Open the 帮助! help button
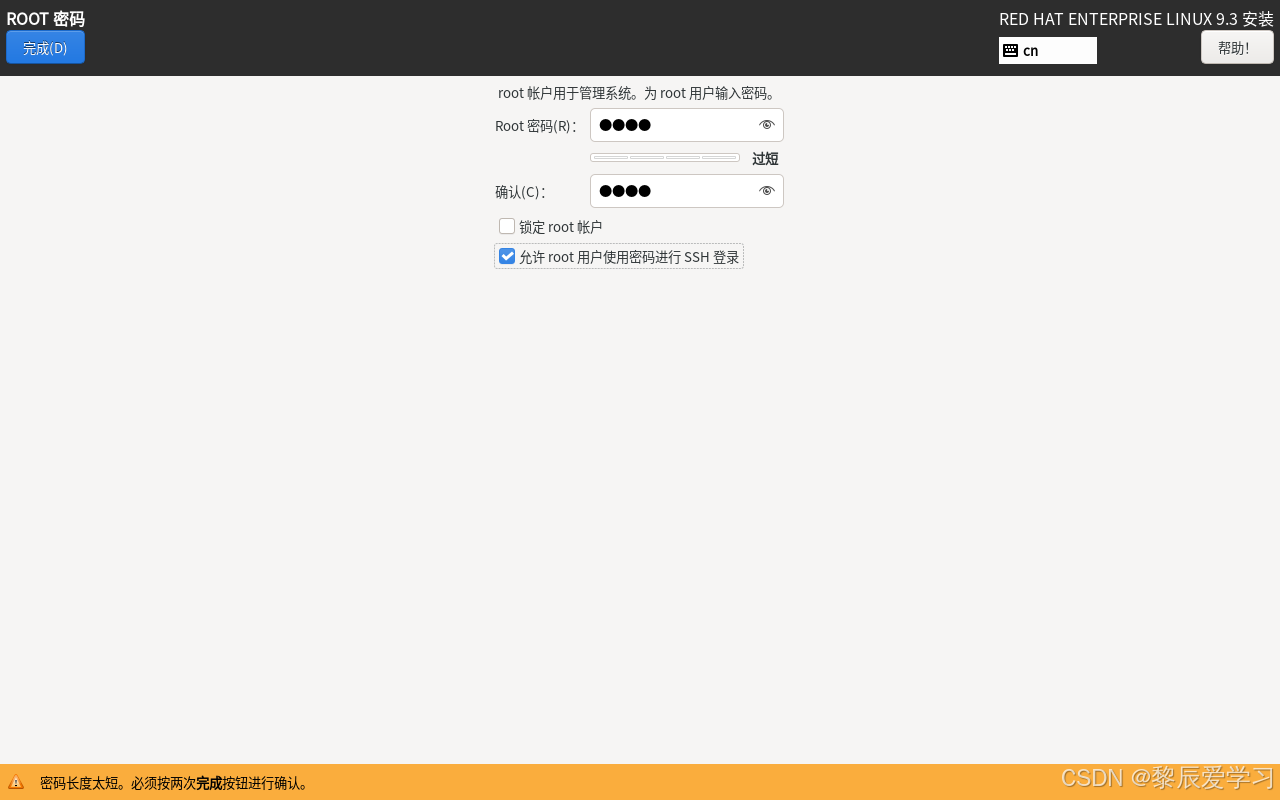Screen dimensions: 1280x800 [x=1237, y=47]
